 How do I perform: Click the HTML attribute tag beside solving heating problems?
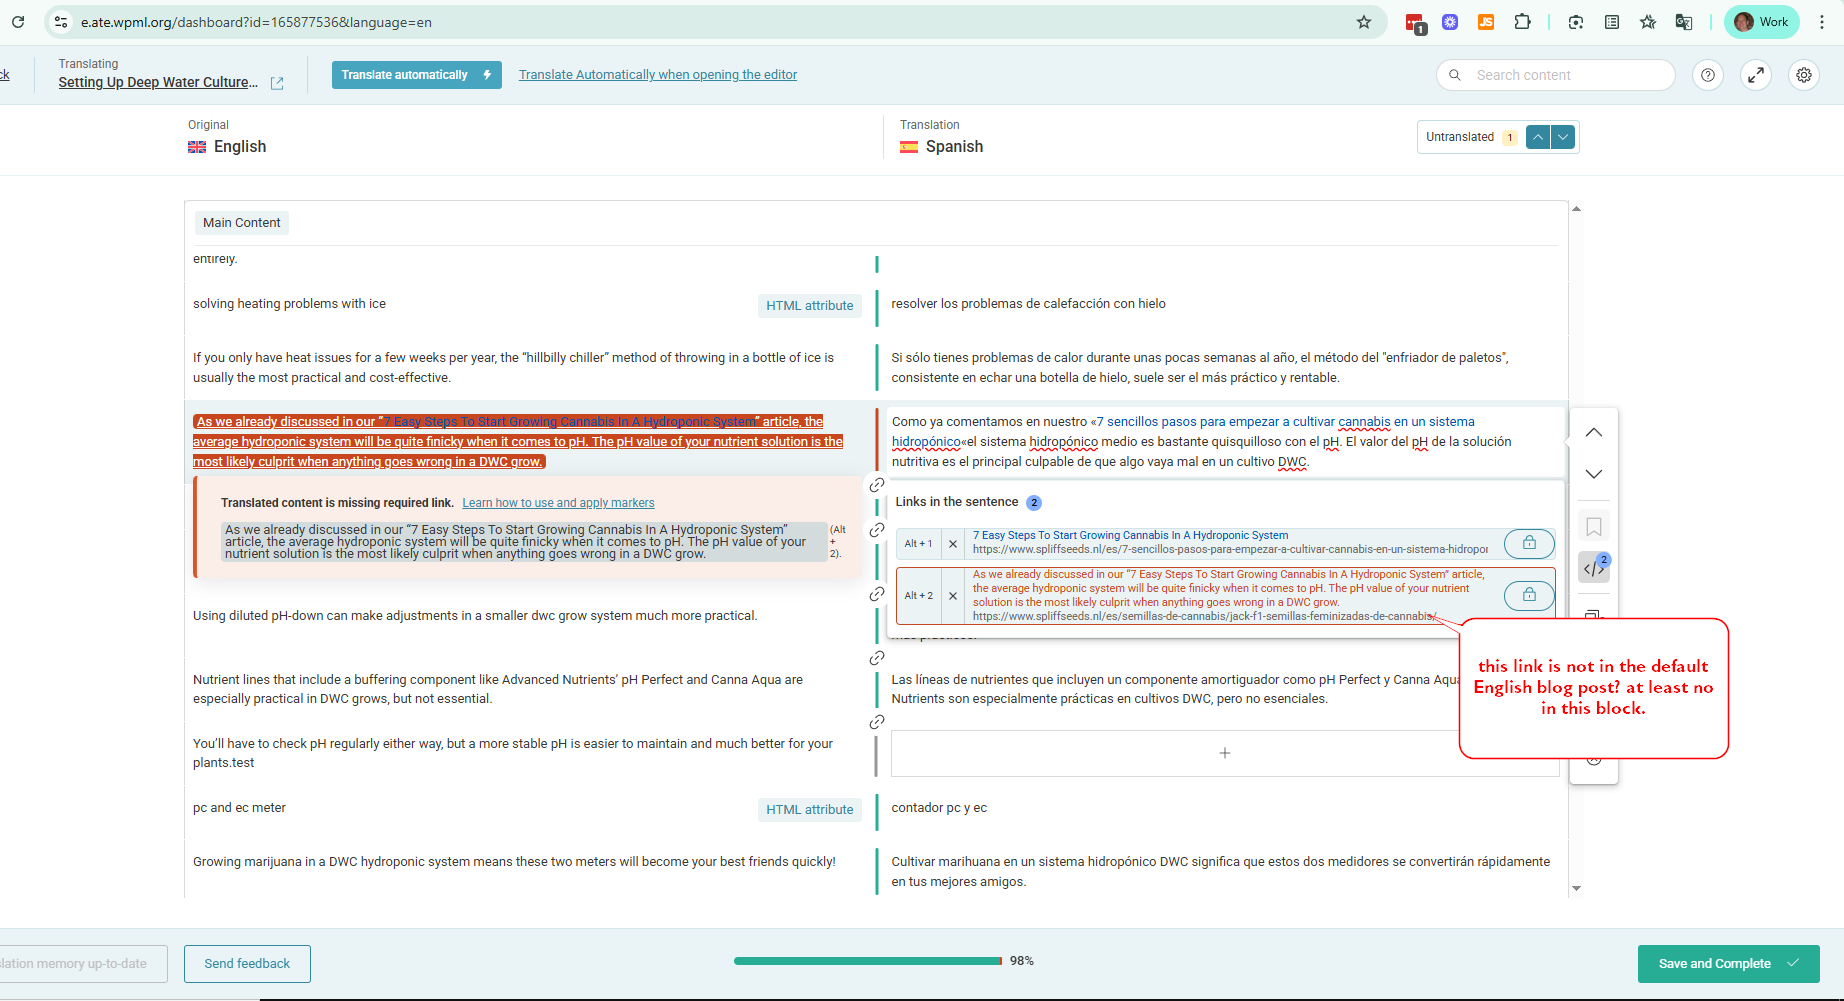tap(809, 306)
